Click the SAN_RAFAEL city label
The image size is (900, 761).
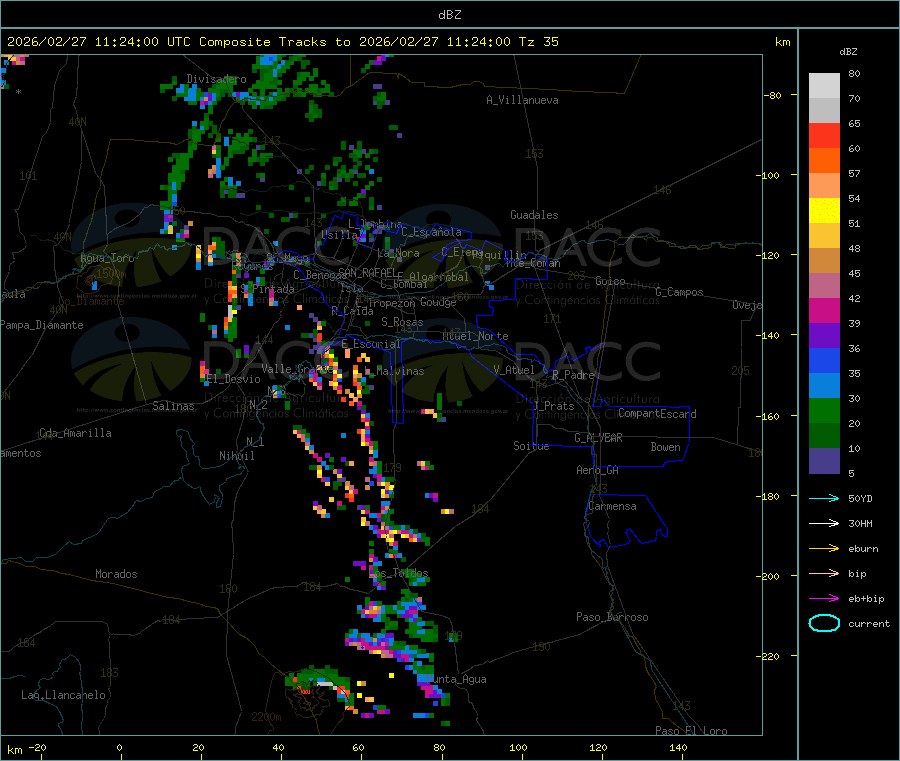(x=367, y=272)
